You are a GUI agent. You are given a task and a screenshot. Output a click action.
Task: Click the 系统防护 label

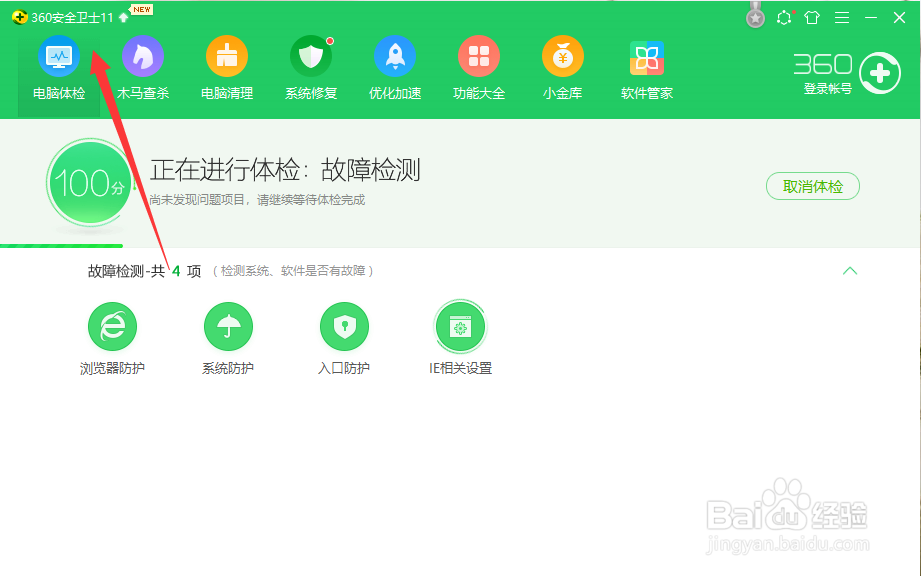coord(228,368)
